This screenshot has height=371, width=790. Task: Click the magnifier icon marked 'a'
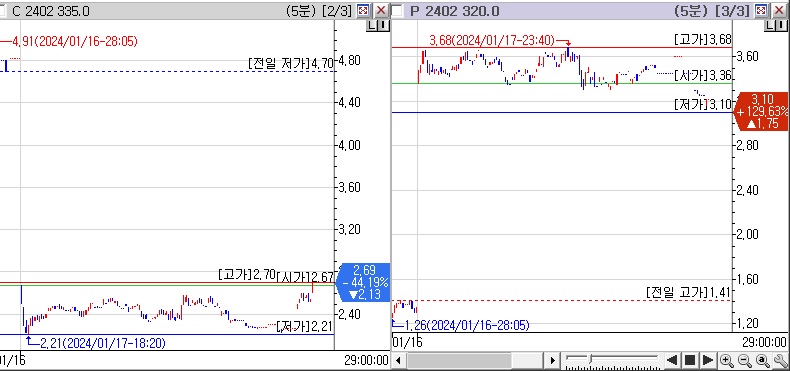click(x=763, y=360)
